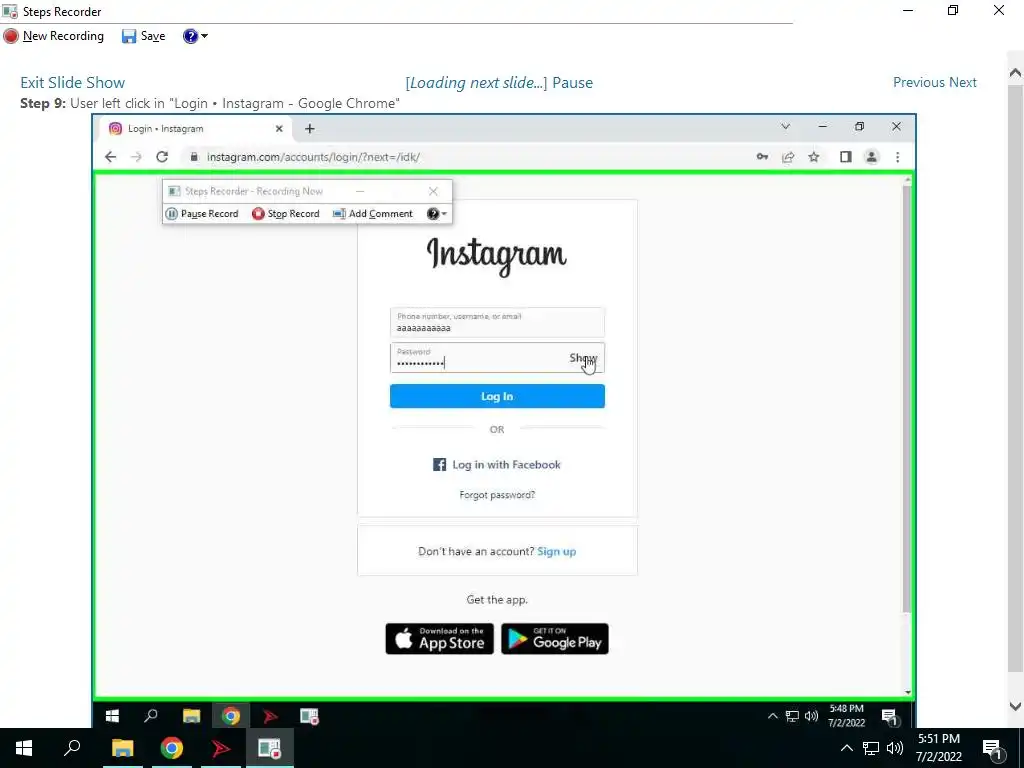This screenshot has width=1024, height=768.
Task: Click Forgot password? link
Action: (497, 495)
